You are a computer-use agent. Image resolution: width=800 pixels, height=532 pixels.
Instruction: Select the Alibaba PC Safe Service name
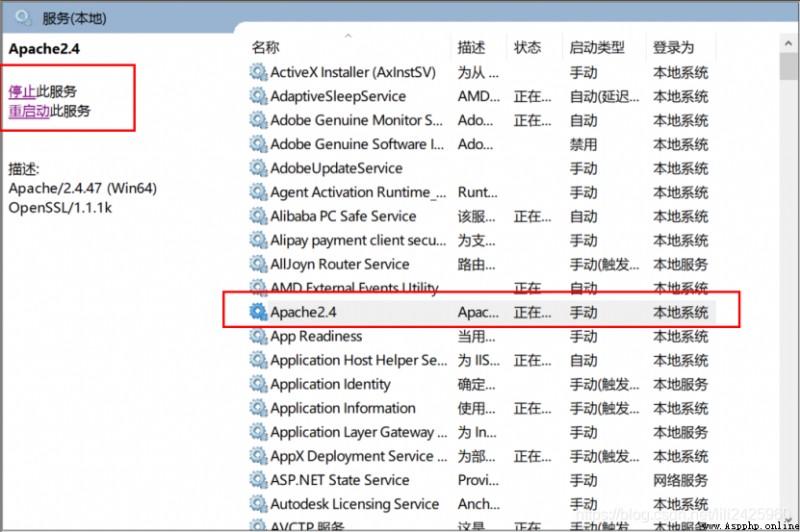[x=343, y=216]
